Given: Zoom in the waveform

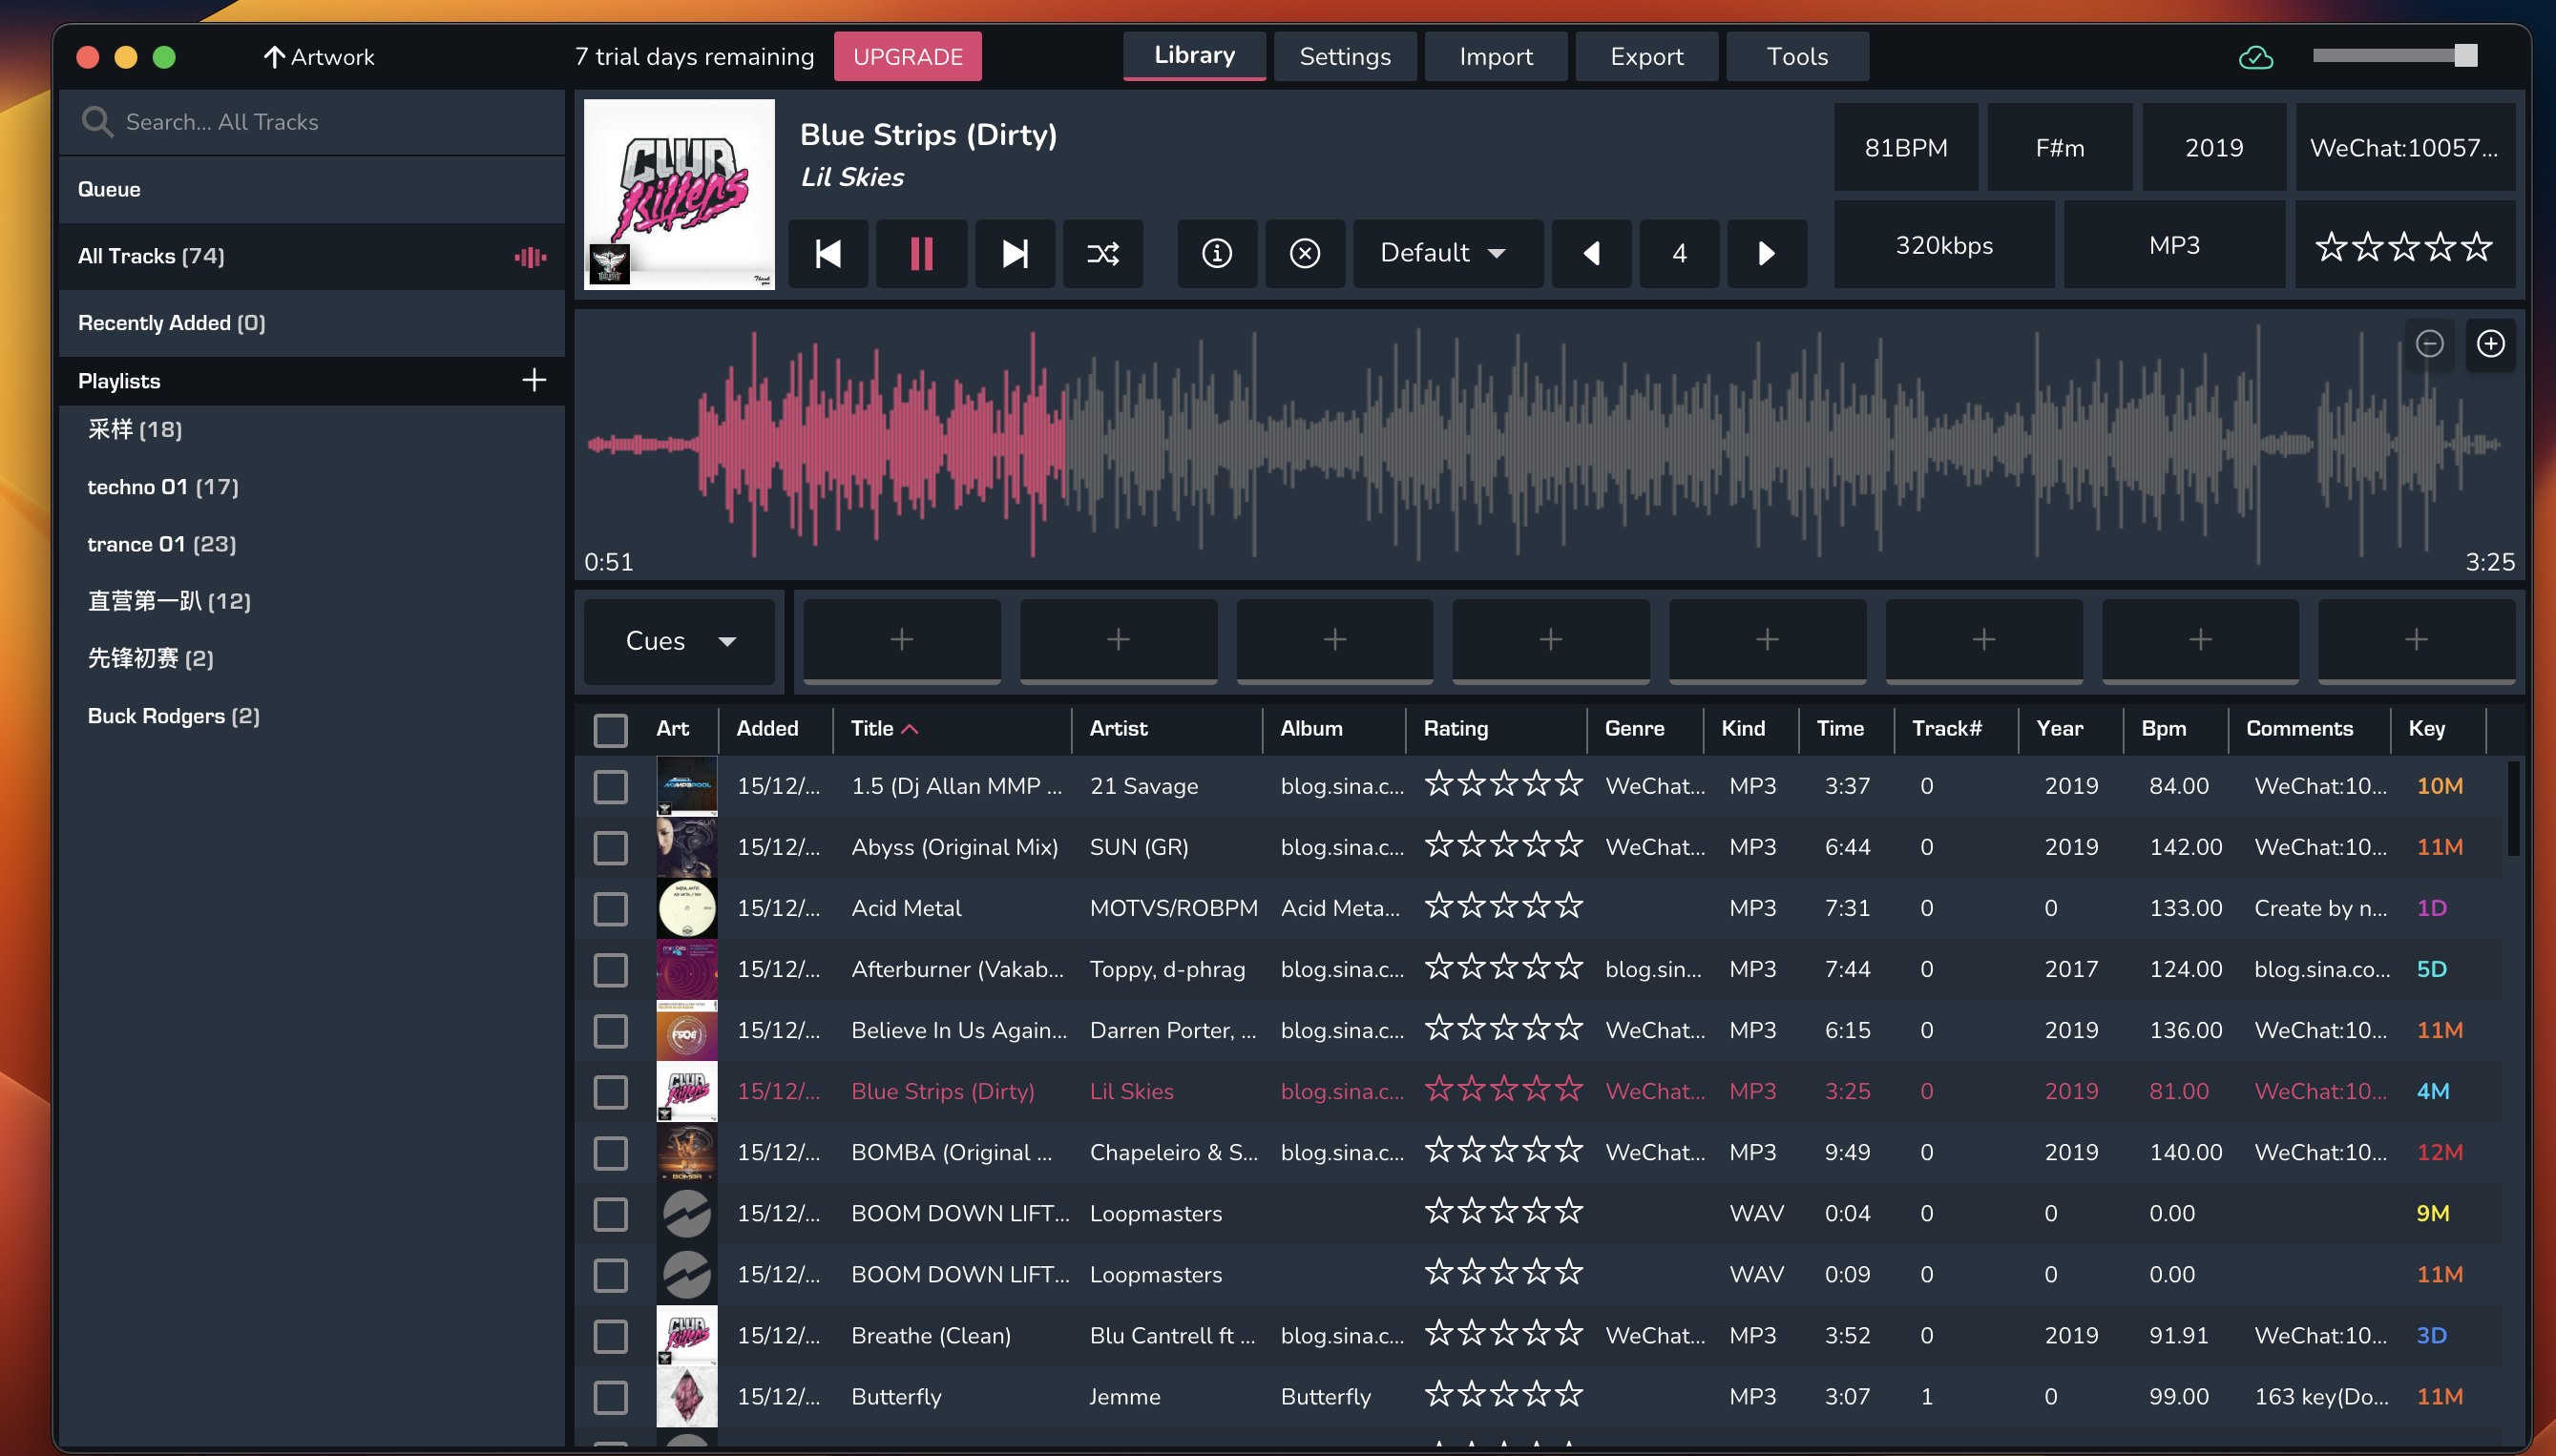Looking at the screenshot, I should [x=2490, y=344].
